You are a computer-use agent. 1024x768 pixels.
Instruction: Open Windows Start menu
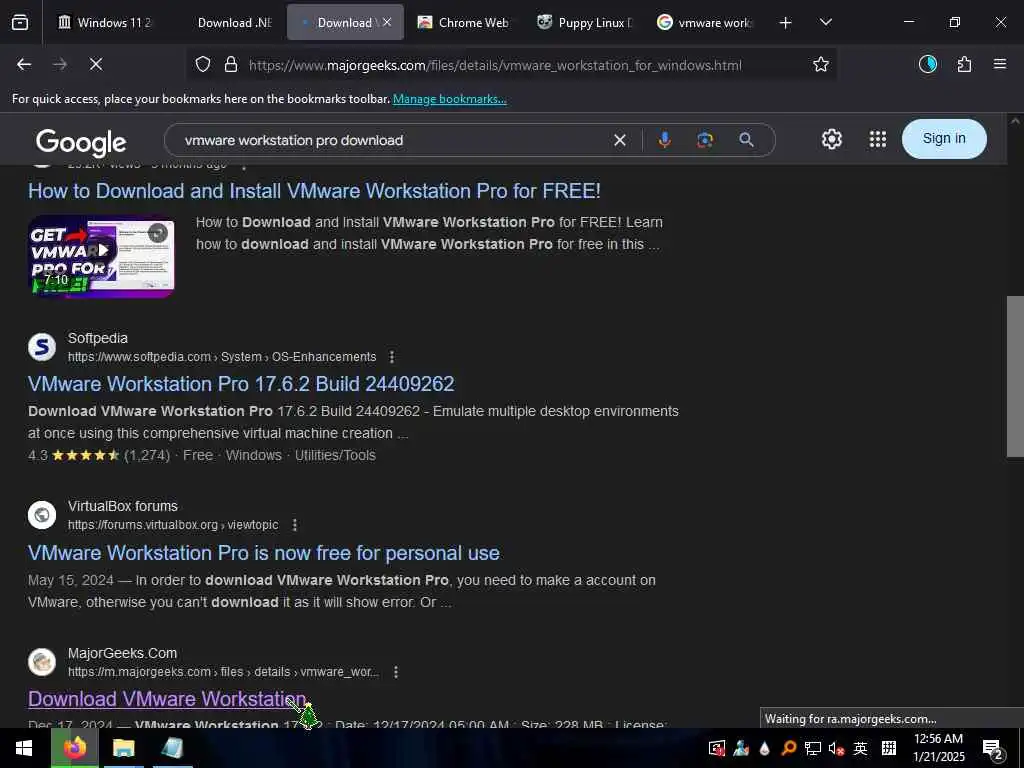24,748
